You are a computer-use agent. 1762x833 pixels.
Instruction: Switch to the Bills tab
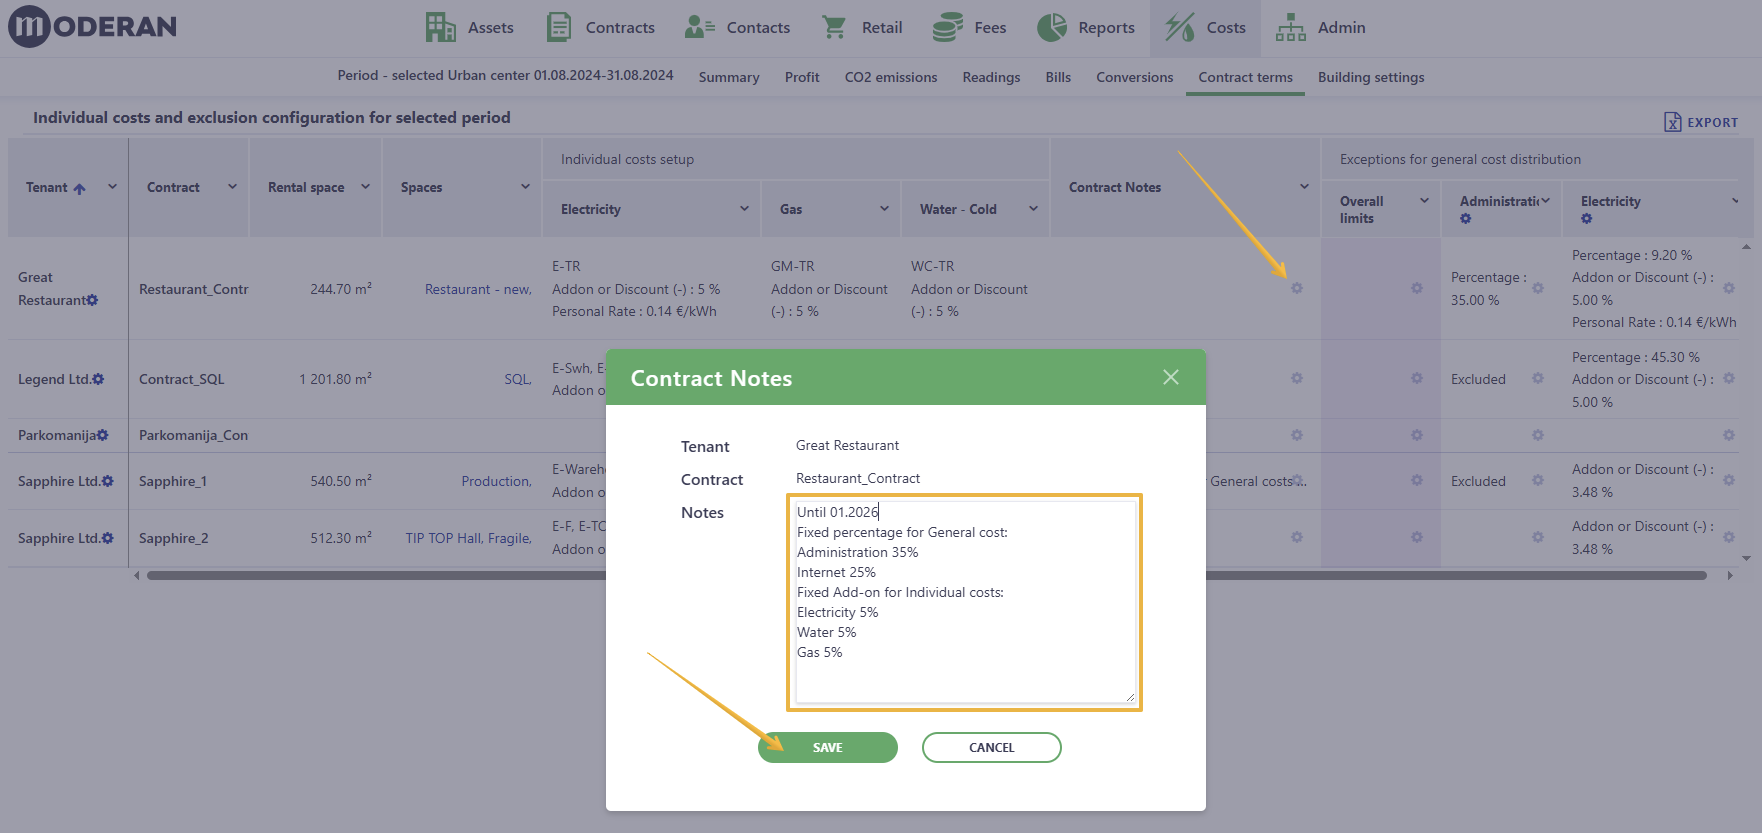[1058, 77]
